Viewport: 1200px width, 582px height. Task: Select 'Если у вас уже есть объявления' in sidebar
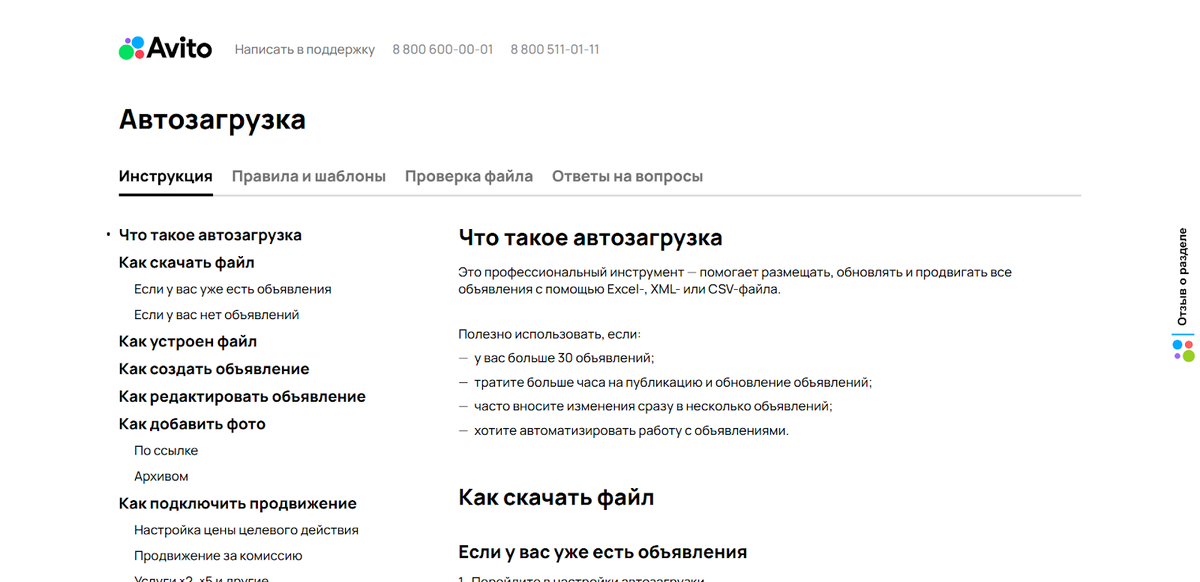(x=233, y=289)
